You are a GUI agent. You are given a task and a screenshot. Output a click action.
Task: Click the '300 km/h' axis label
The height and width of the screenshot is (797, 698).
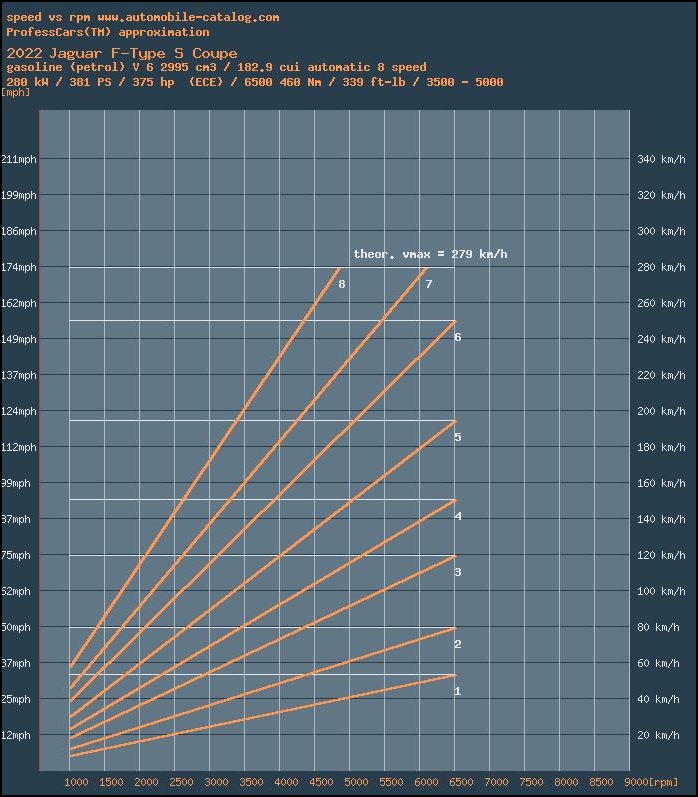[x=661, y=231]
